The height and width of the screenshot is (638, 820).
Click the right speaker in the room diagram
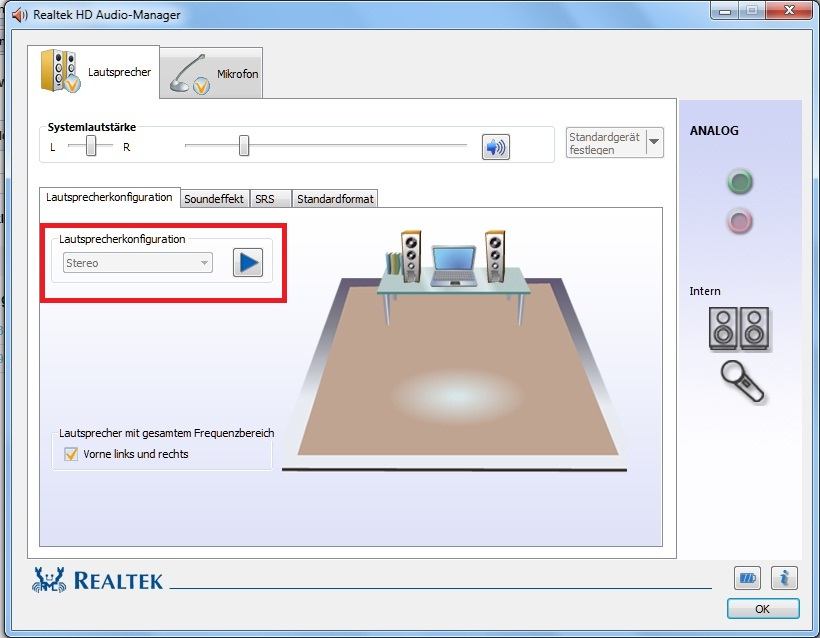click(x=495, y=256)
